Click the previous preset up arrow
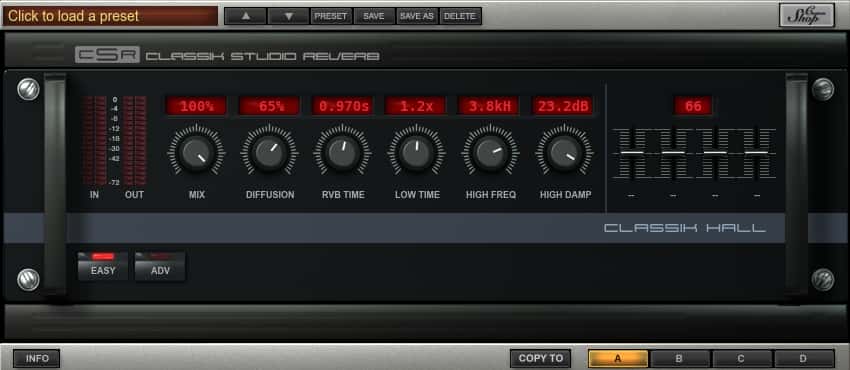 [246, 16]
